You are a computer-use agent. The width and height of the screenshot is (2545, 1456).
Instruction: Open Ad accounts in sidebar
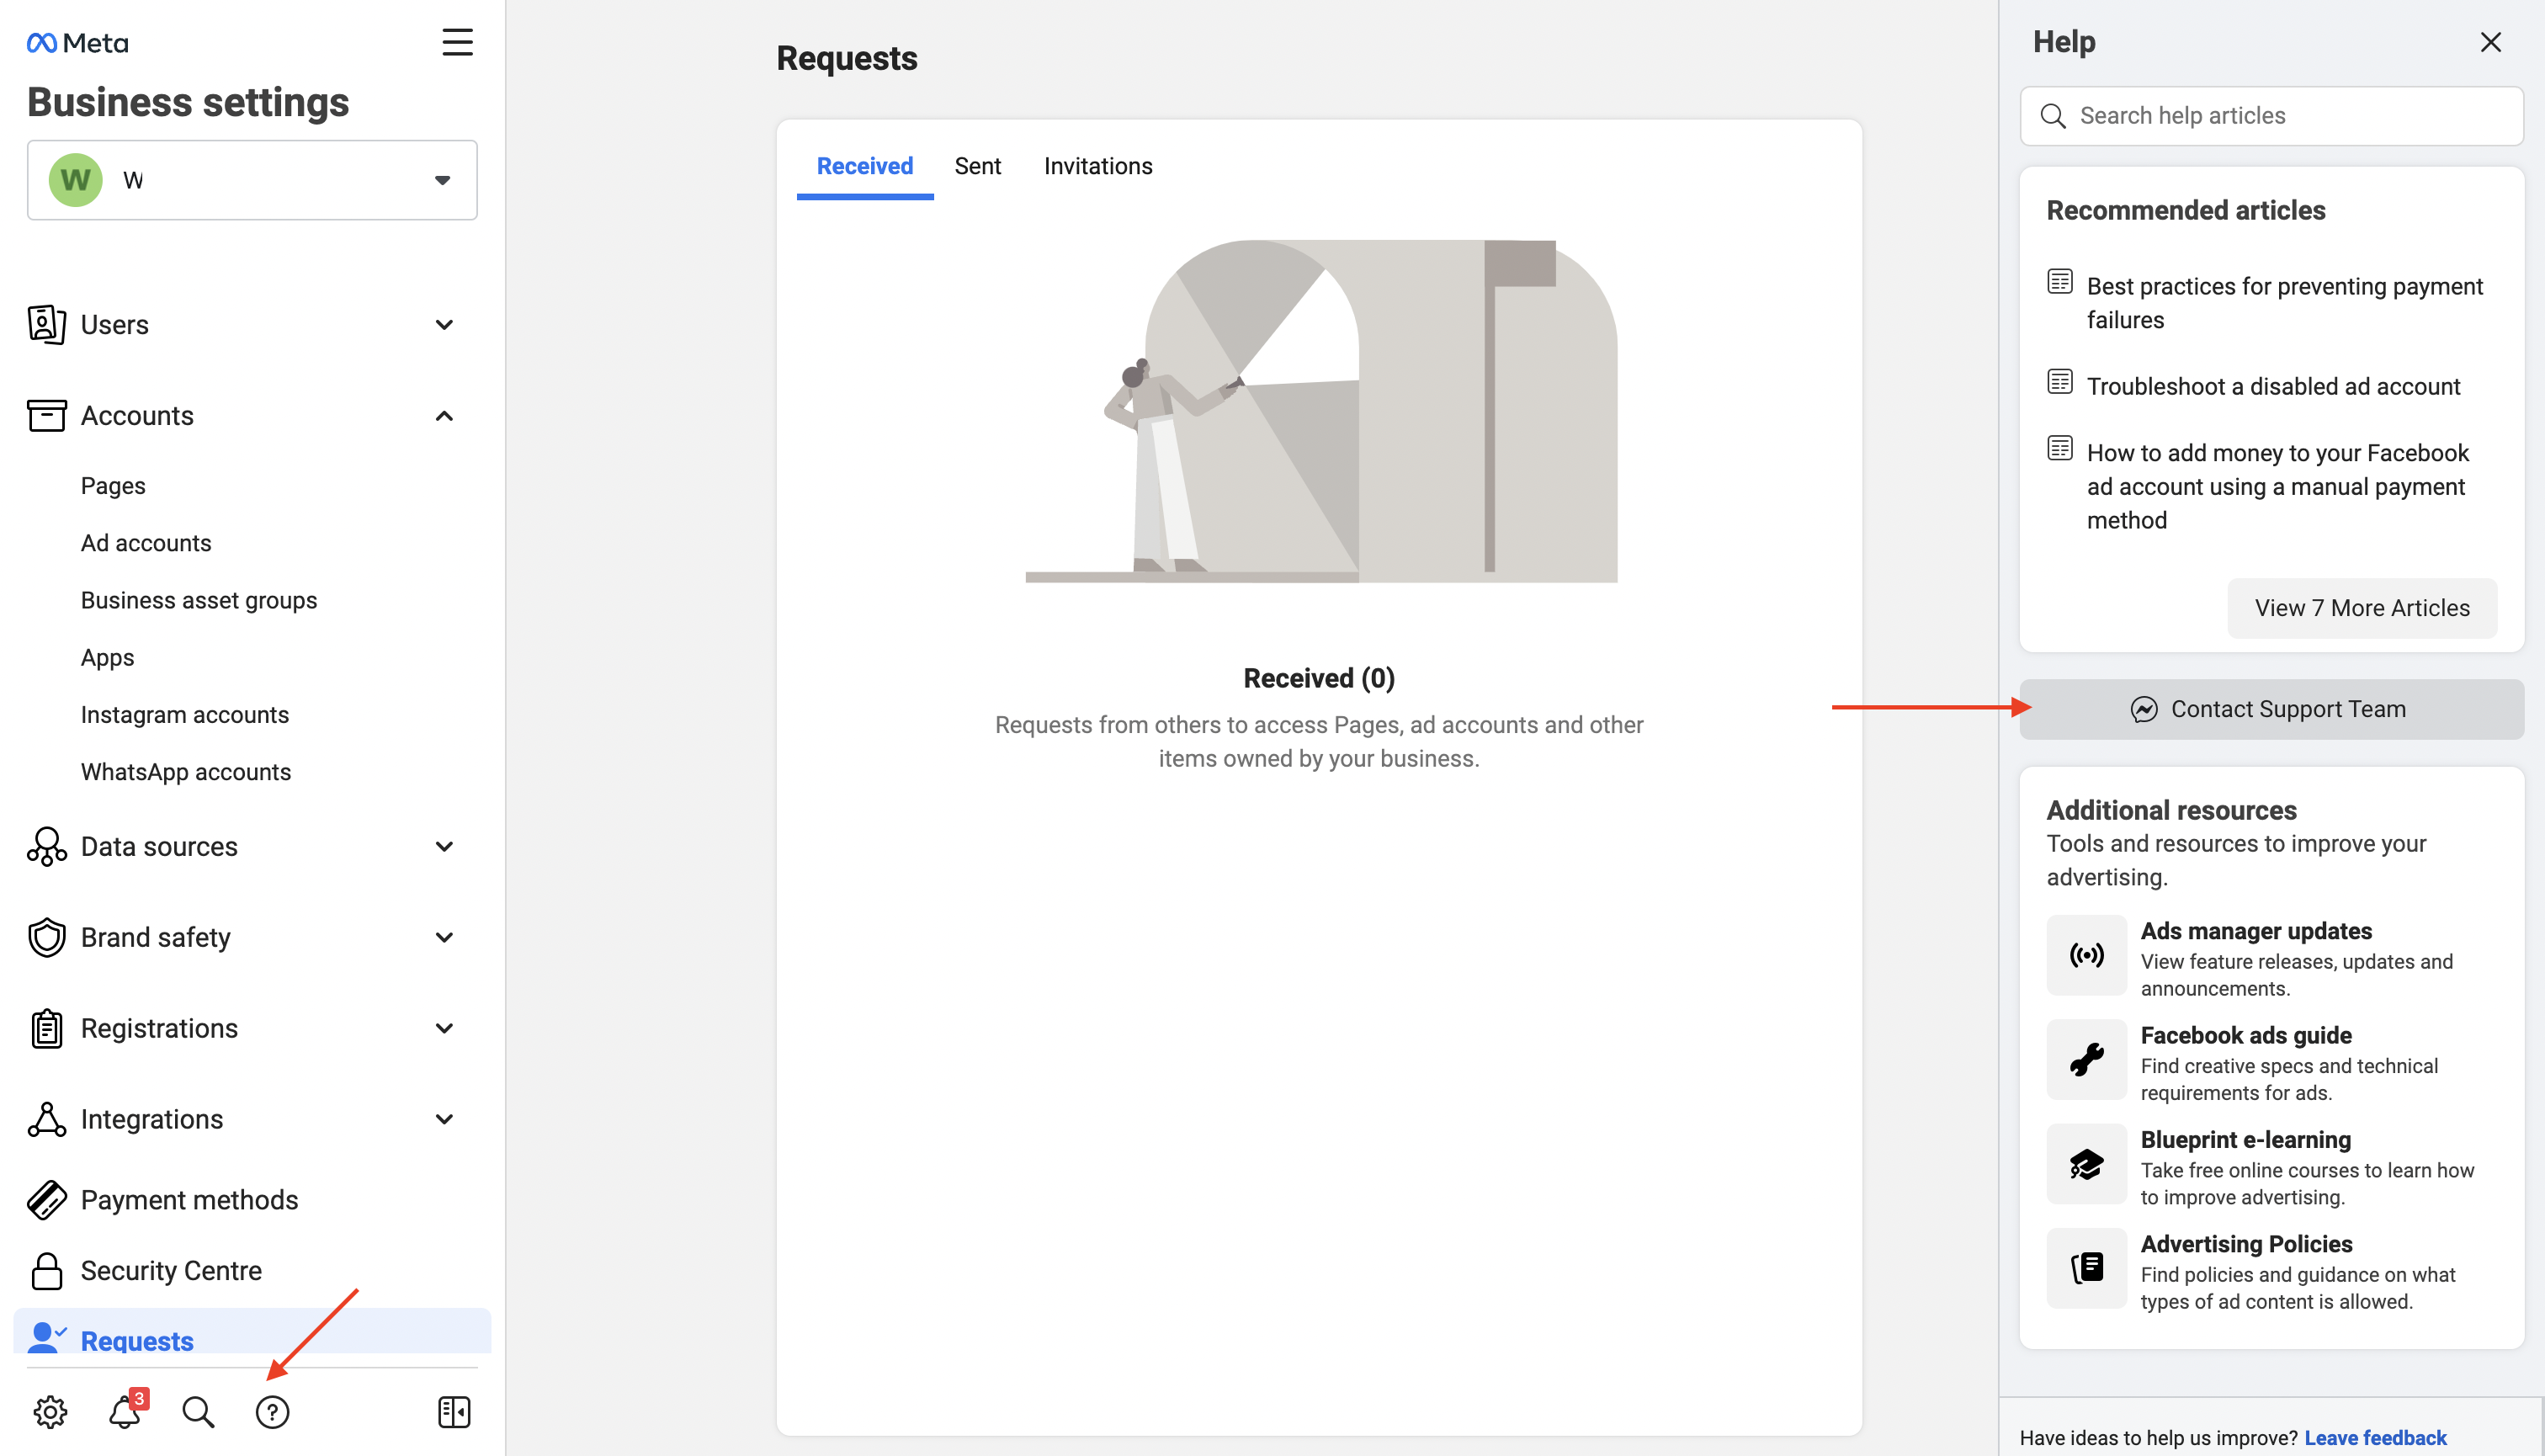146,543
